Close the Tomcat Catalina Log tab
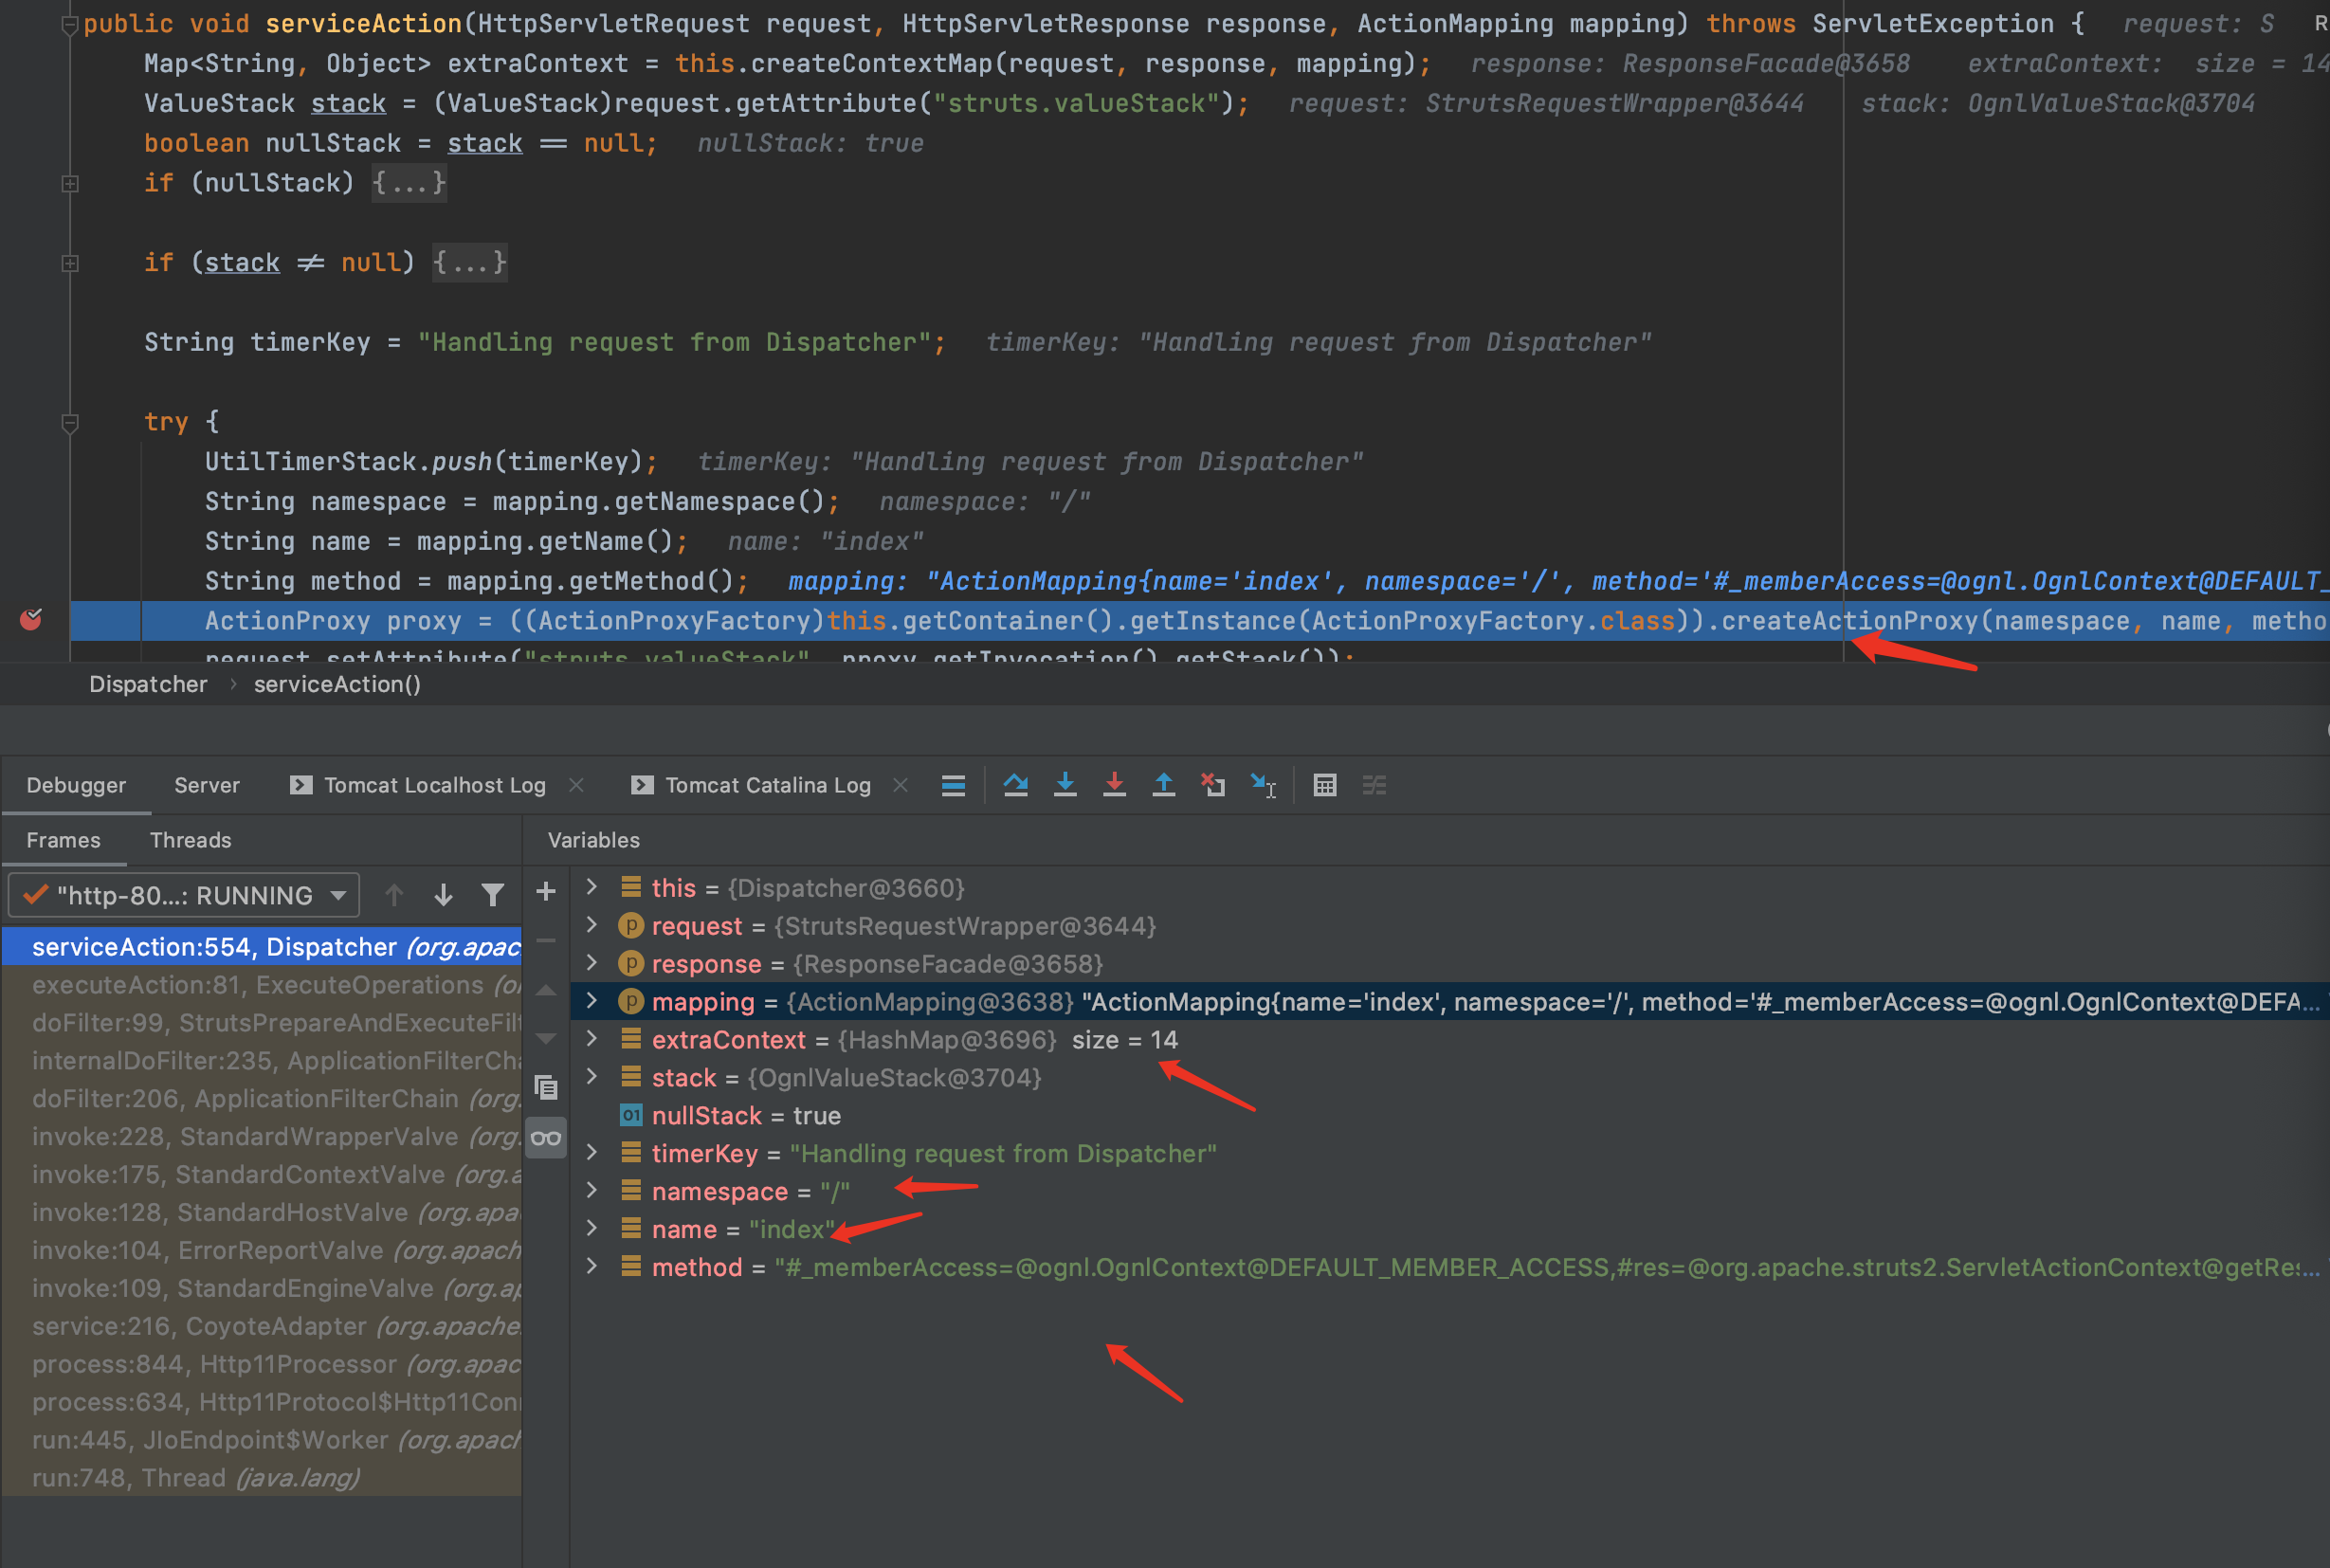 [900, 785]
